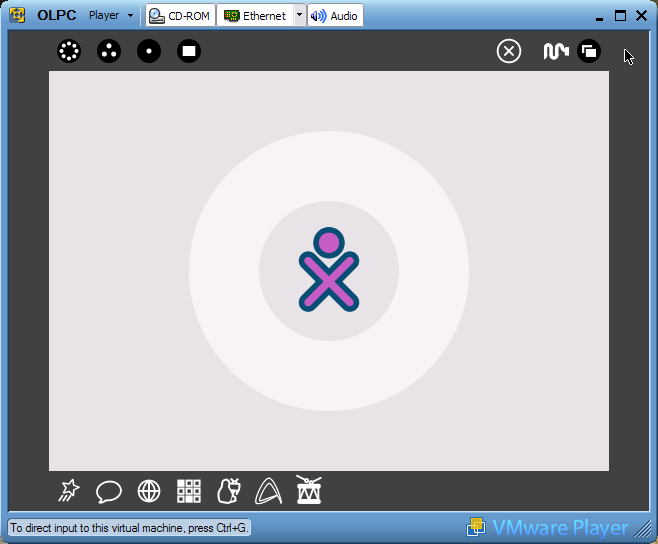The width and height of the screenshot is (658, 544).
Task: Click the Ethernet device button
Action: pos(255,16)
